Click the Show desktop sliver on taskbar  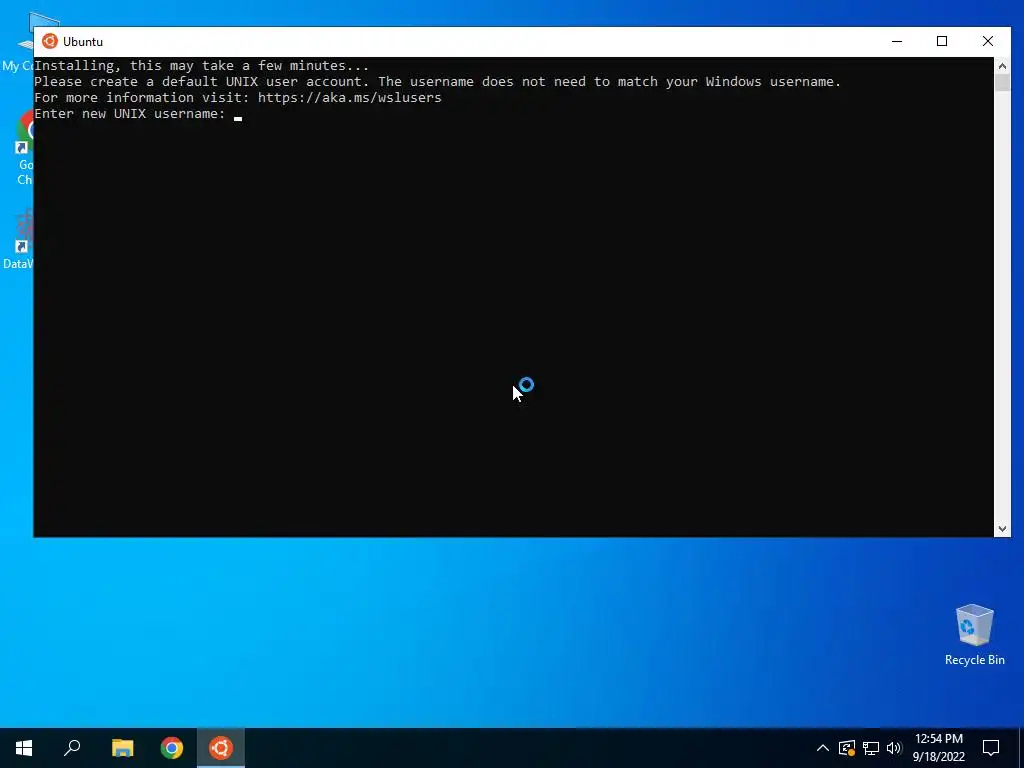[x=1021, y=748]
